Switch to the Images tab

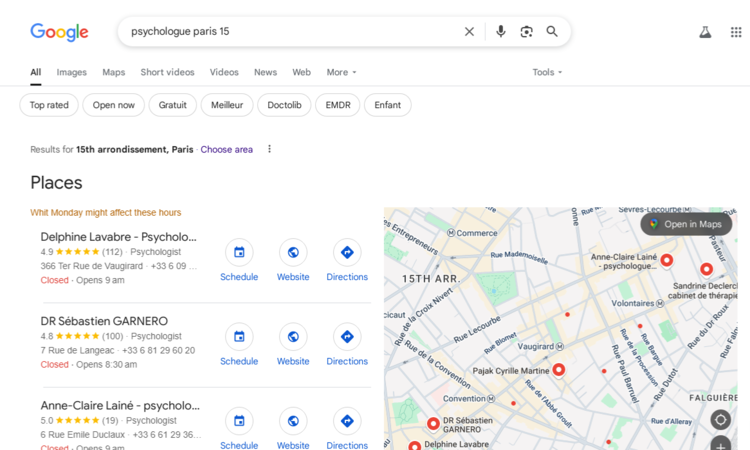click(x=72, y=72)
